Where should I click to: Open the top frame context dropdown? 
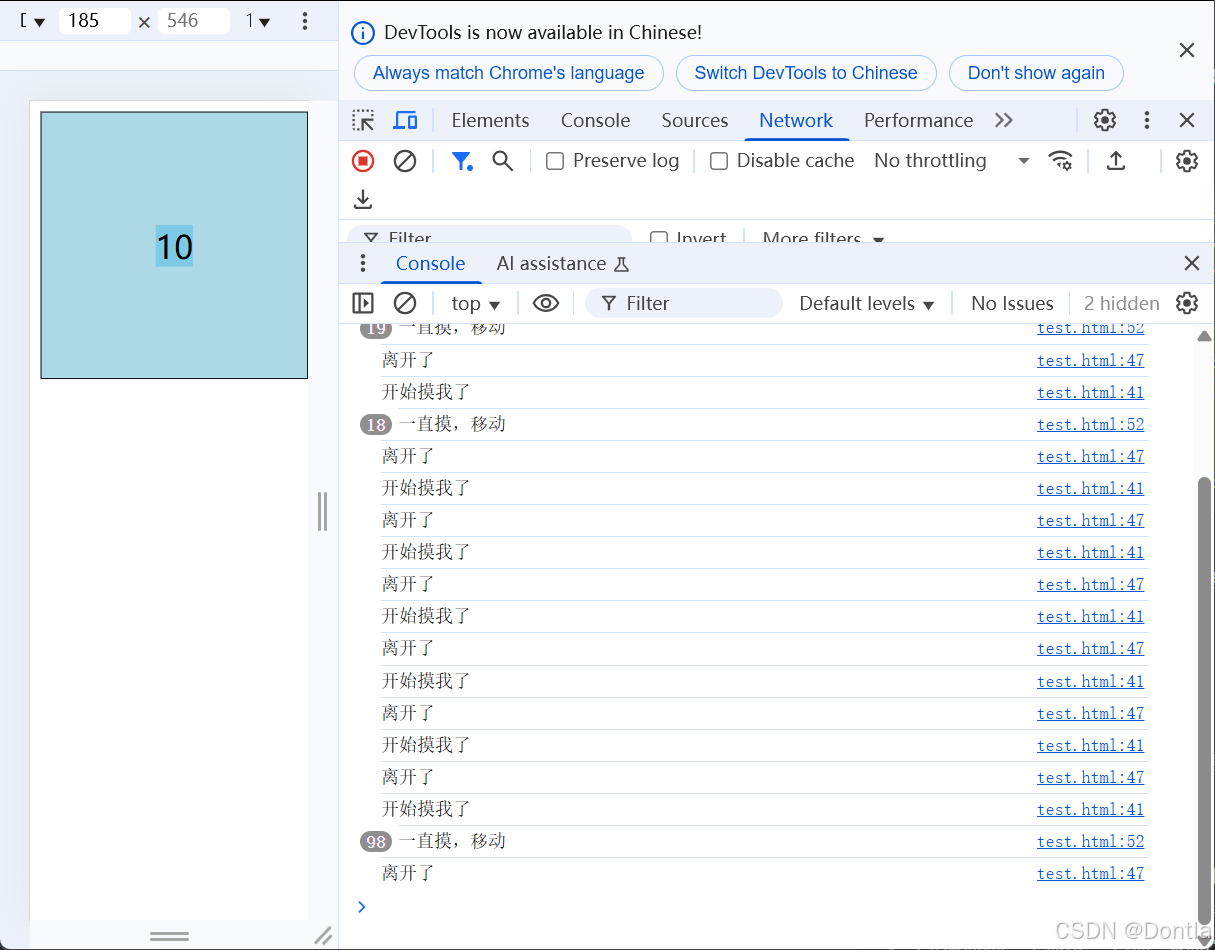[x=473, y=303]
